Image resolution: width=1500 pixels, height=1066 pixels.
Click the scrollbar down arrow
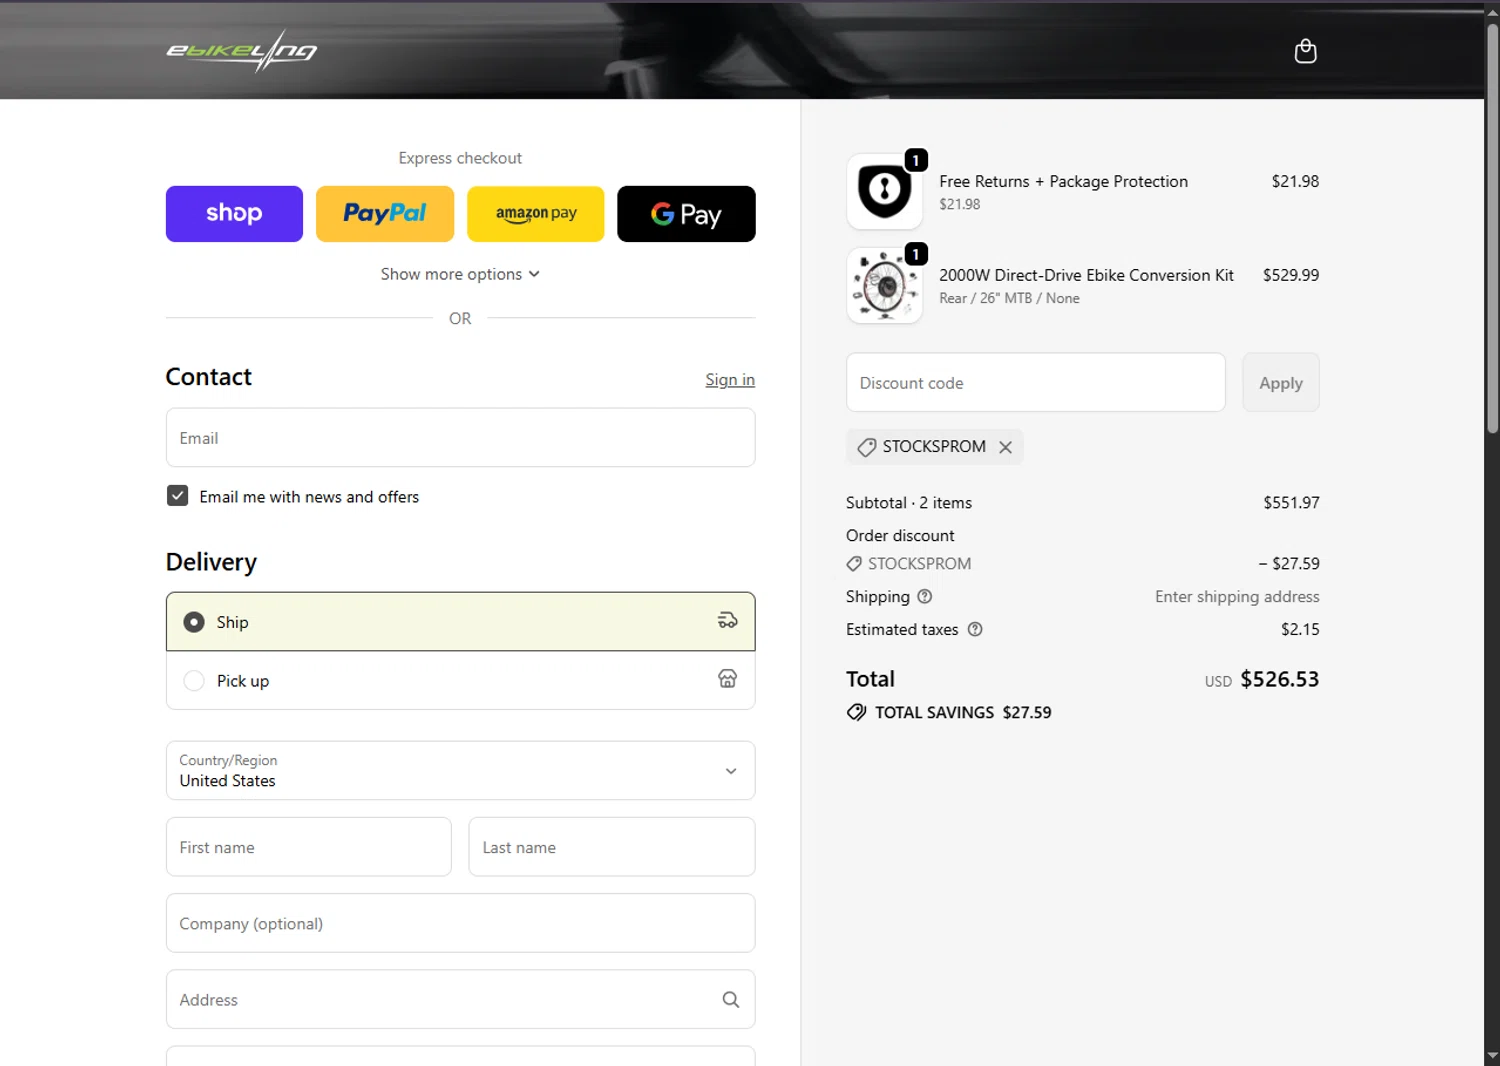pos(1492,1056)
